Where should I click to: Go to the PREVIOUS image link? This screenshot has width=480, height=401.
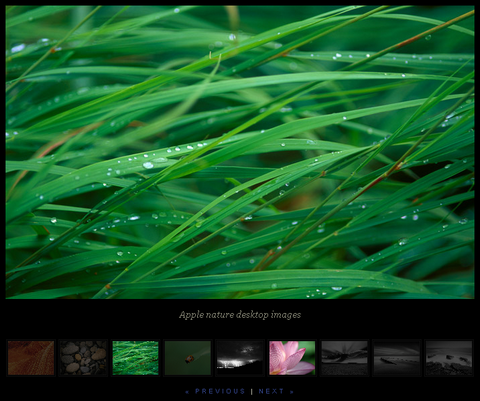click(220, 391)
